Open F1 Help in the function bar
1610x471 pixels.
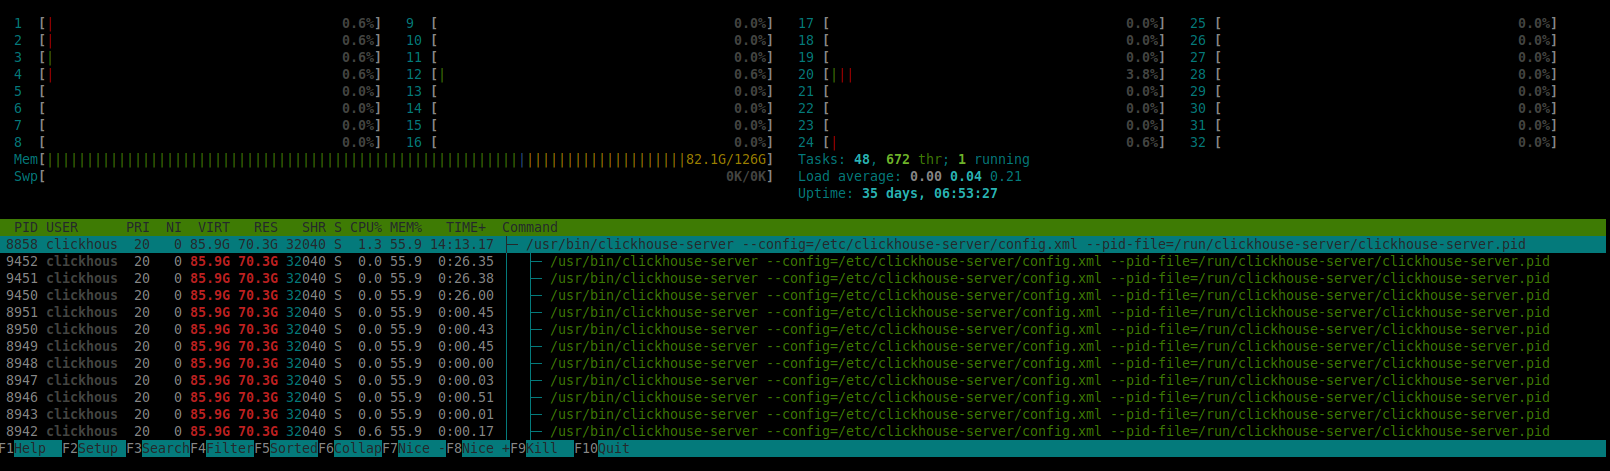click(x=31, y=448)
